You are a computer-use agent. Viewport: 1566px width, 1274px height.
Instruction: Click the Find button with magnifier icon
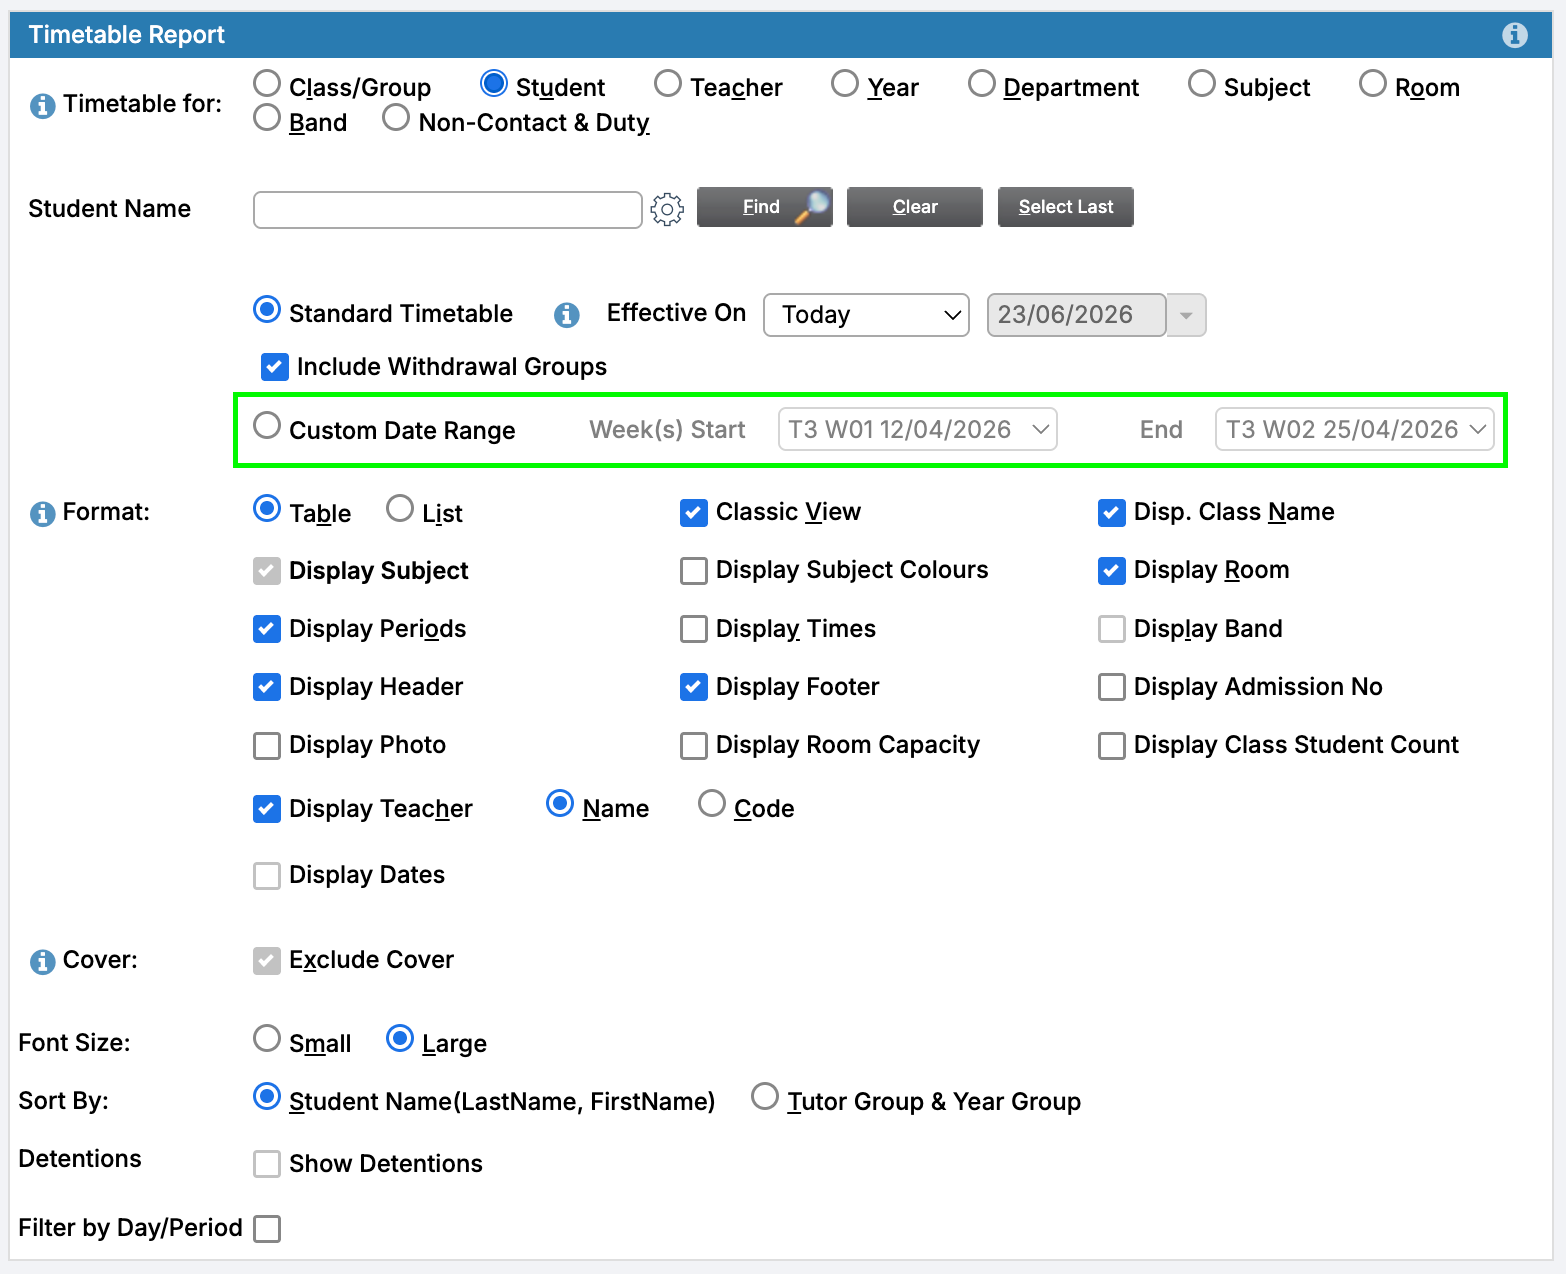point(765,207)
